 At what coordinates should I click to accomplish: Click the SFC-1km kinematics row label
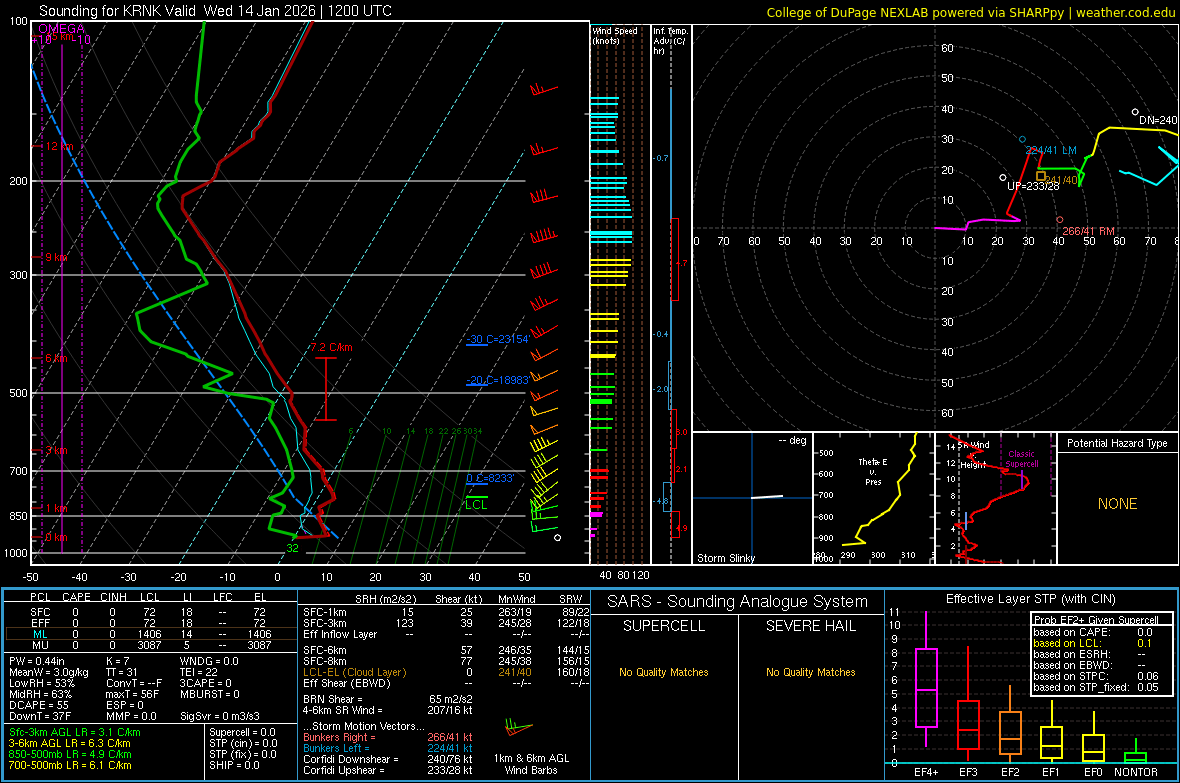tap(324, 612)
